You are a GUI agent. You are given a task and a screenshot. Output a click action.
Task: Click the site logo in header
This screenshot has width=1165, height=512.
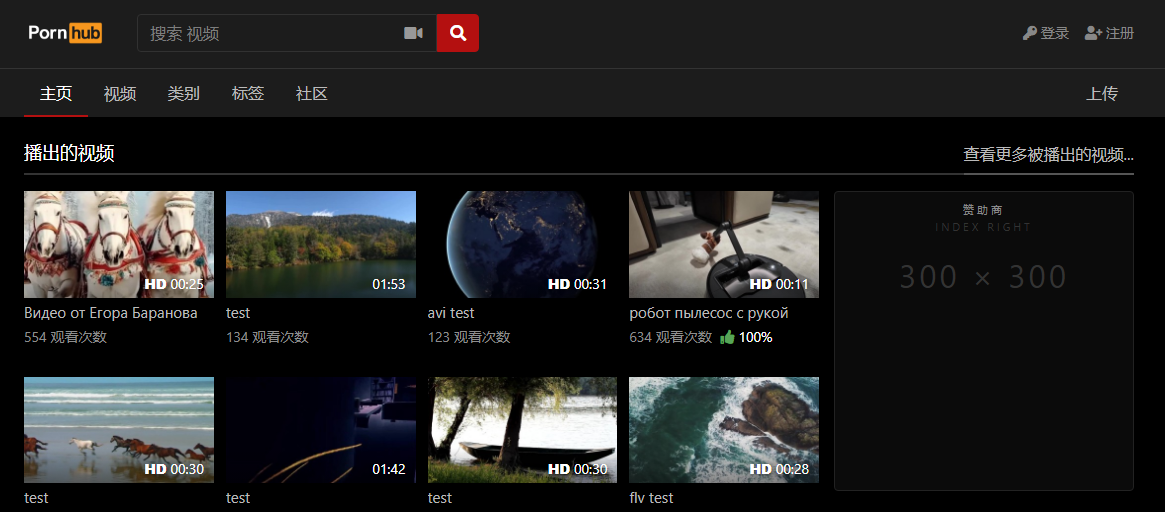(65, 33)
